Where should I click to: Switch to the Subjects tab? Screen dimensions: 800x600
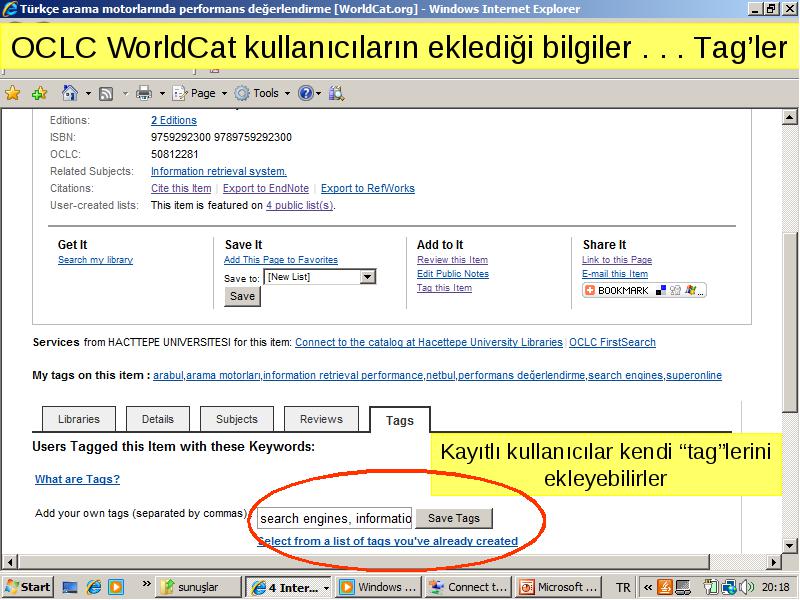[237, 419]
